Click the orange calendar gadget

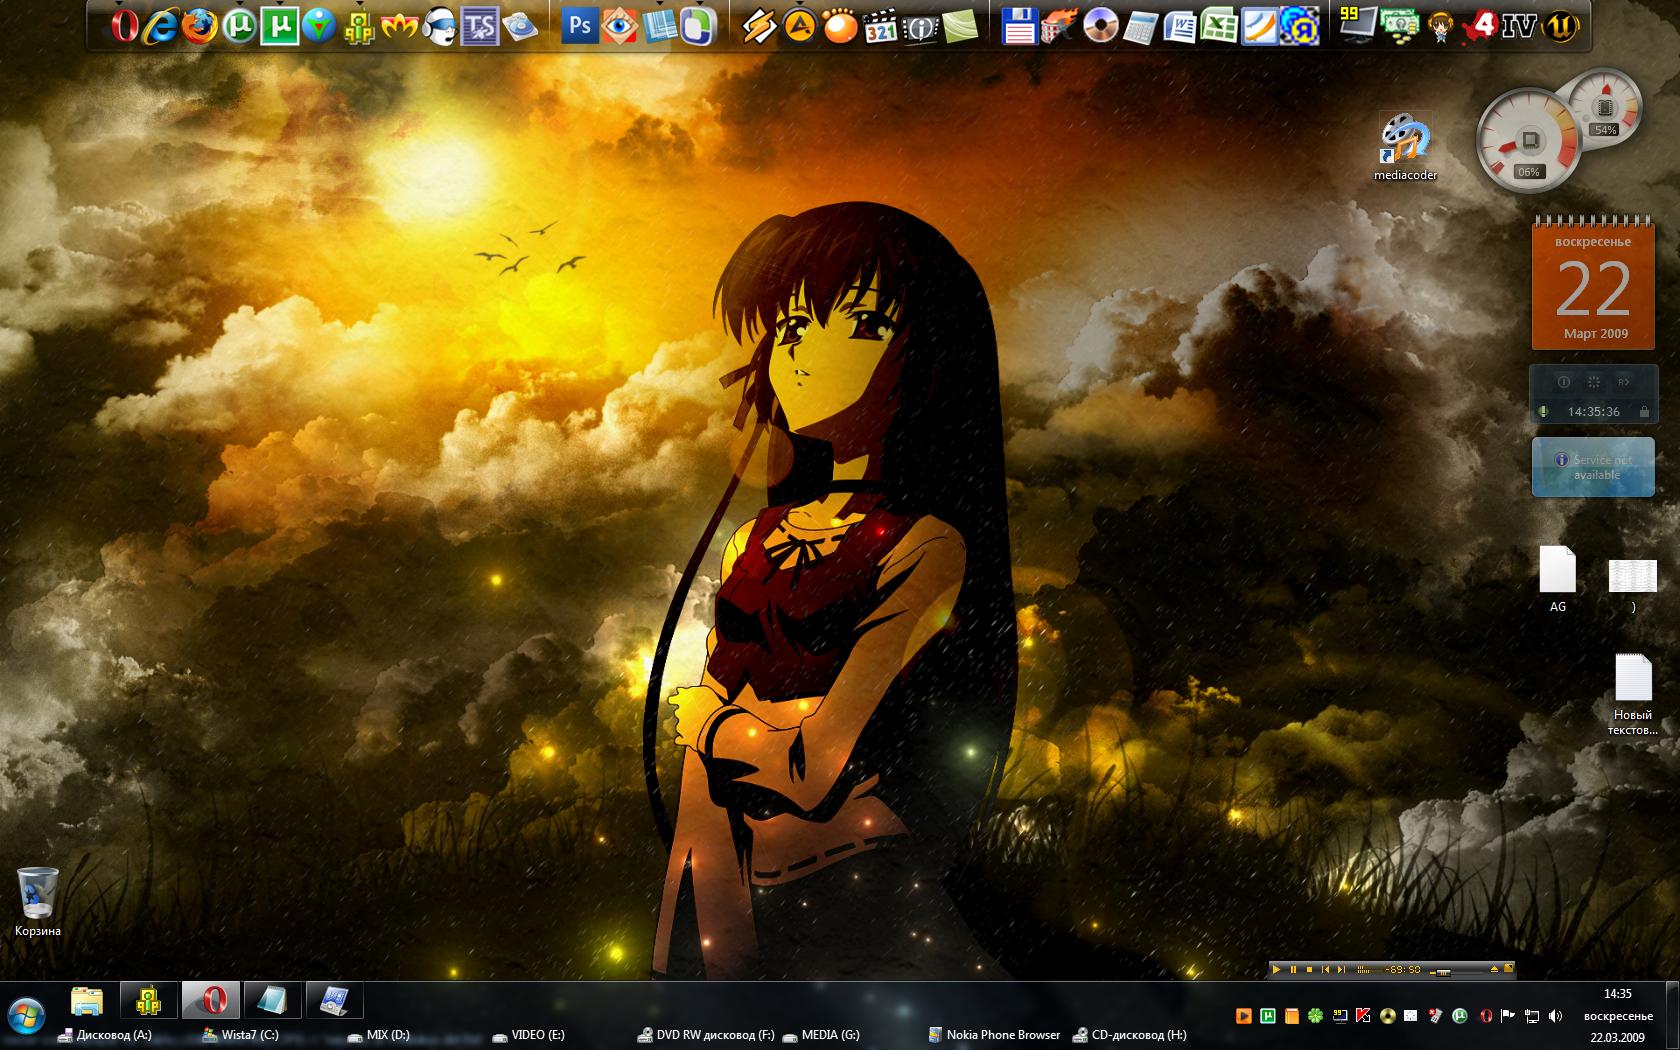[x=1593, y=282]
